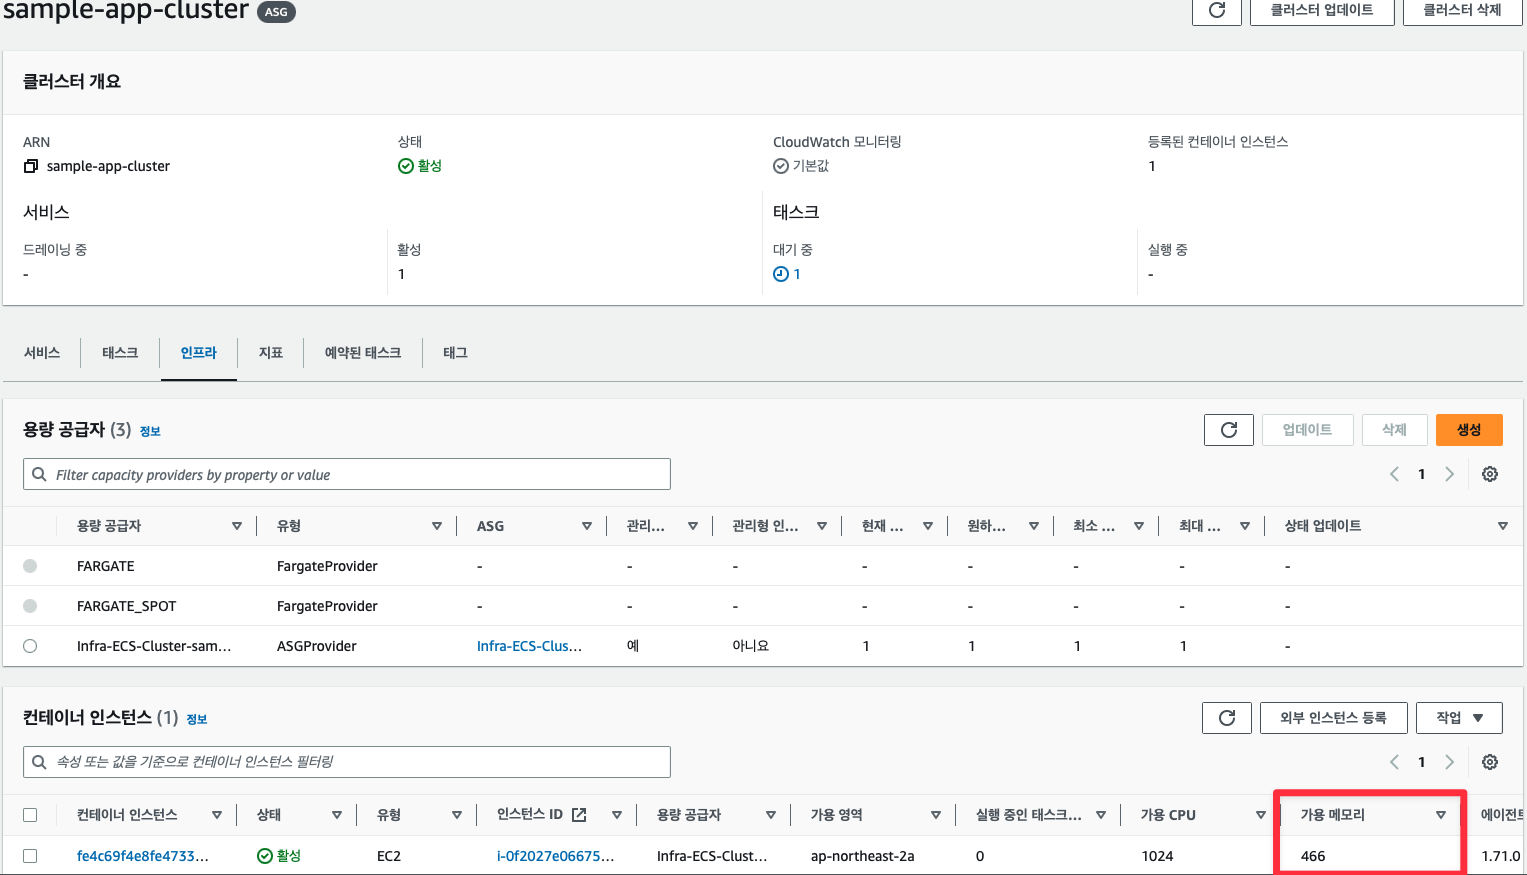Refresh the cluster with the top refresh icon

coord(1217,10)
